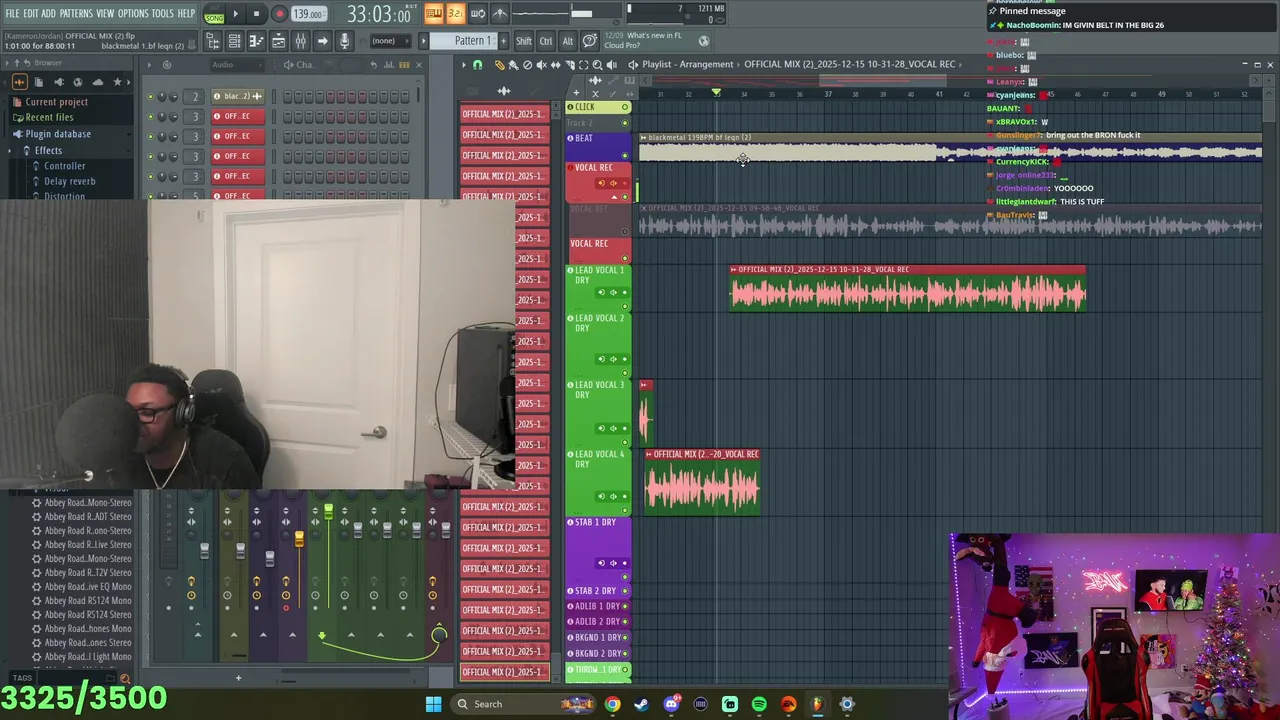Select the Playlist Select tool

pyautogui.click(x=584, y=65)
